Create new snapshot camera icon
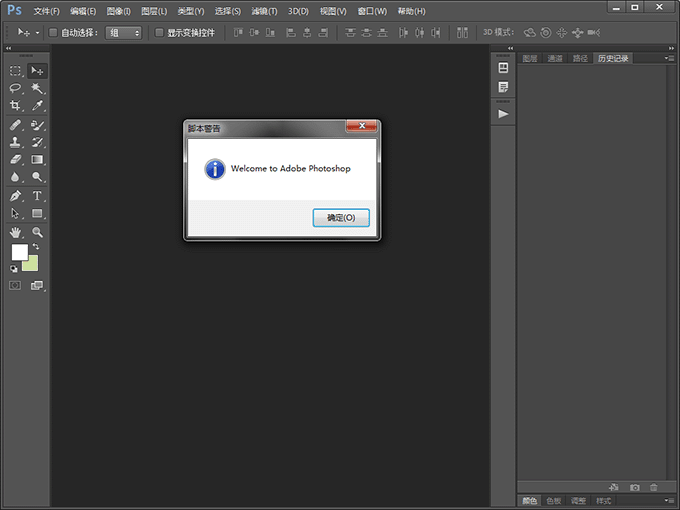The width and height of the screenshot is (680, 510). (634, 487)
